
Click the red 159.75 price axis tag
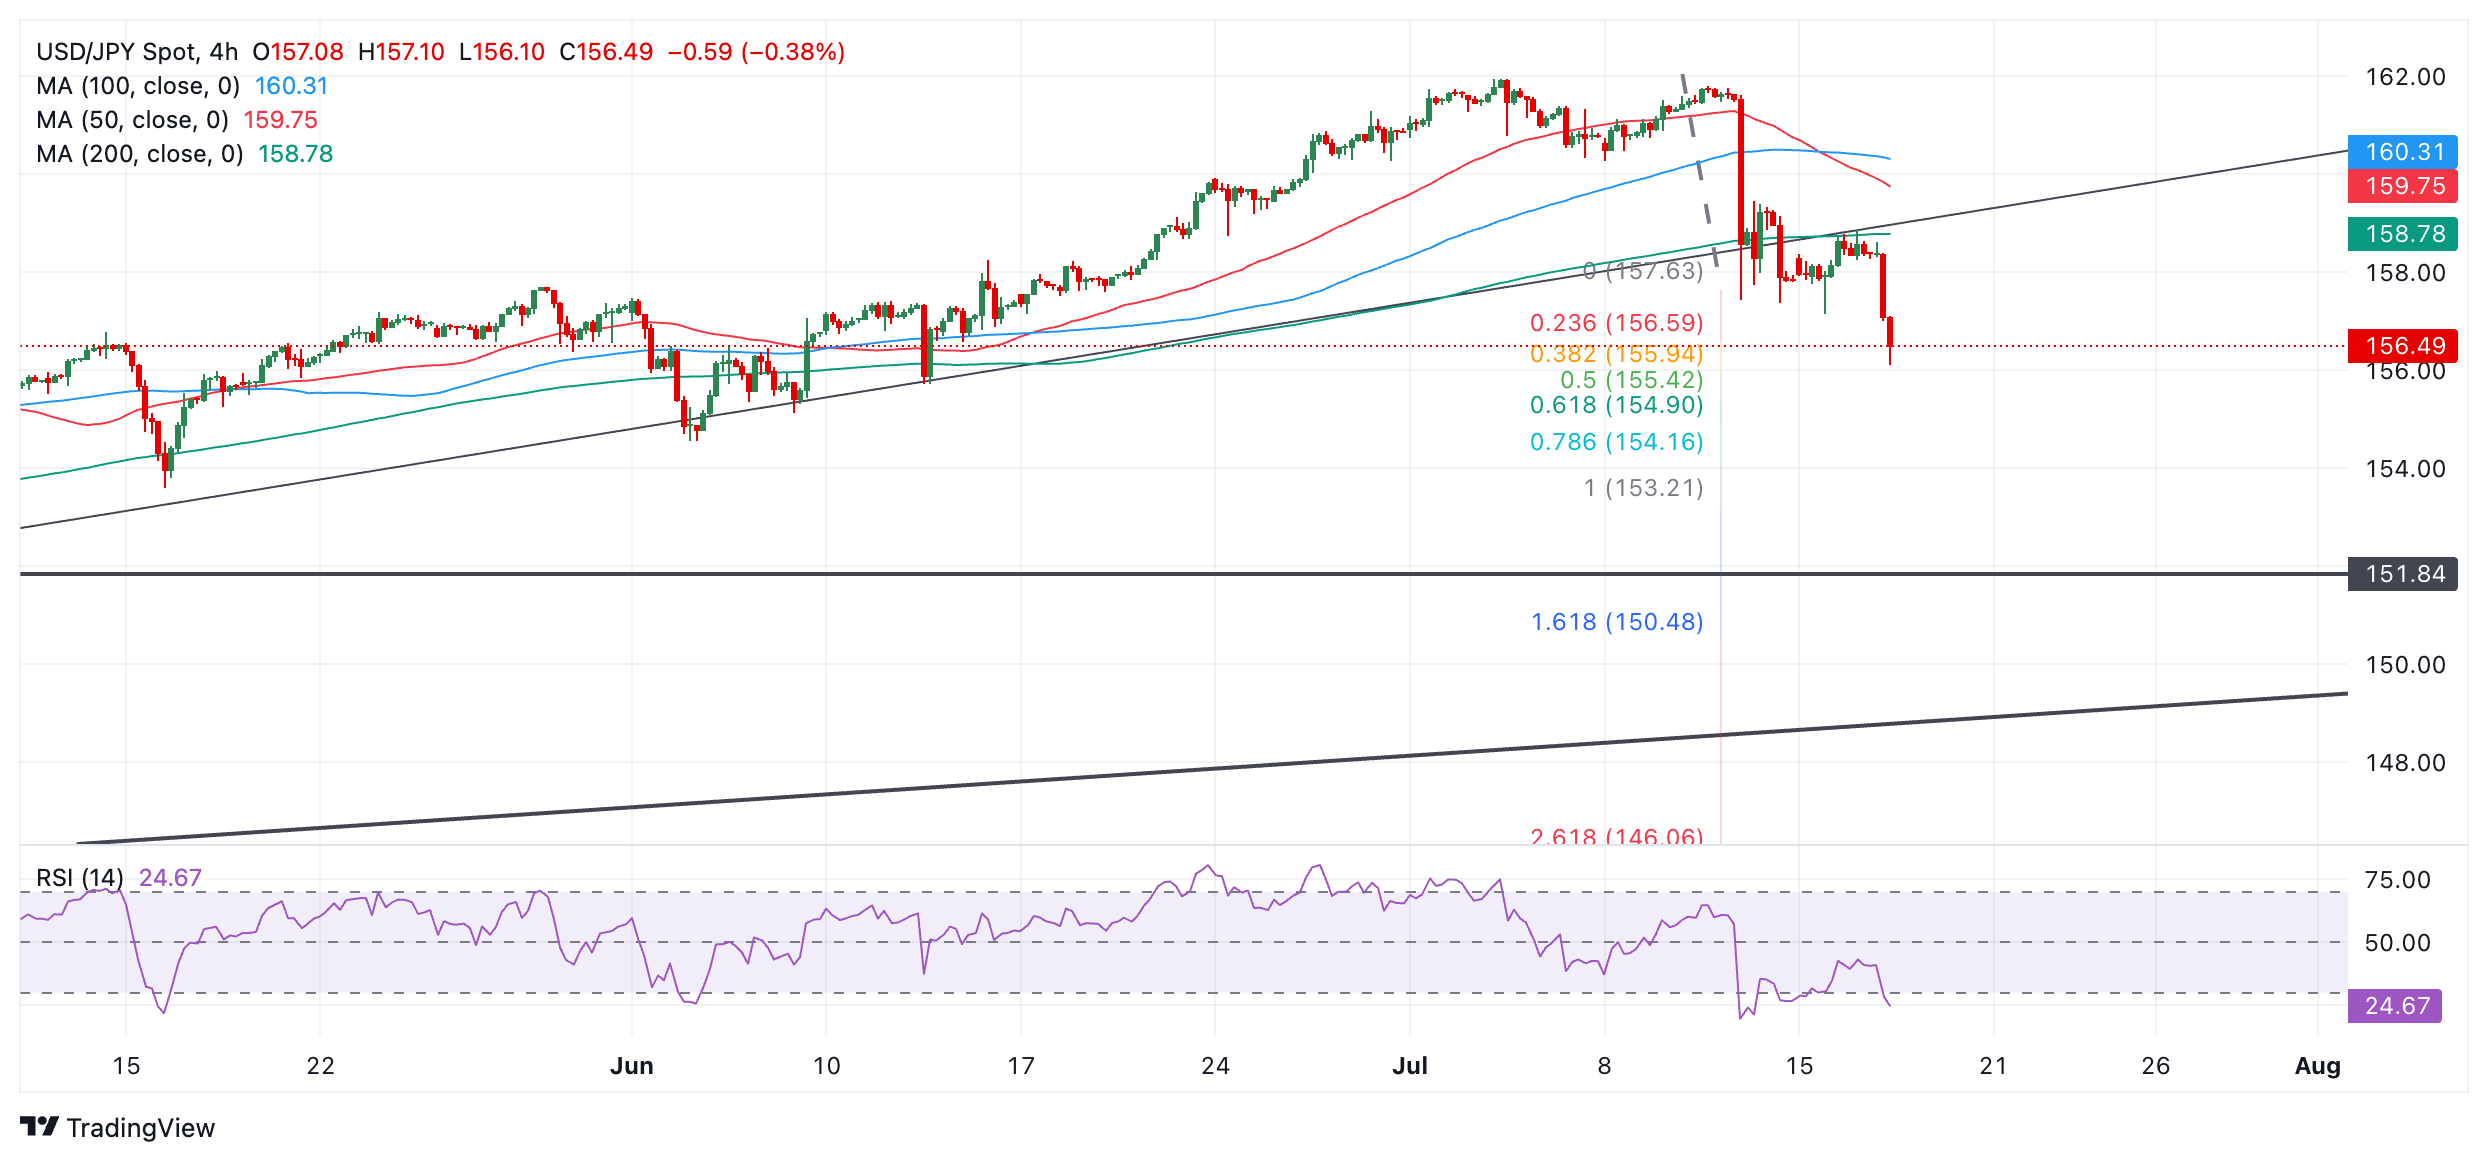(x=2402, y=186)
